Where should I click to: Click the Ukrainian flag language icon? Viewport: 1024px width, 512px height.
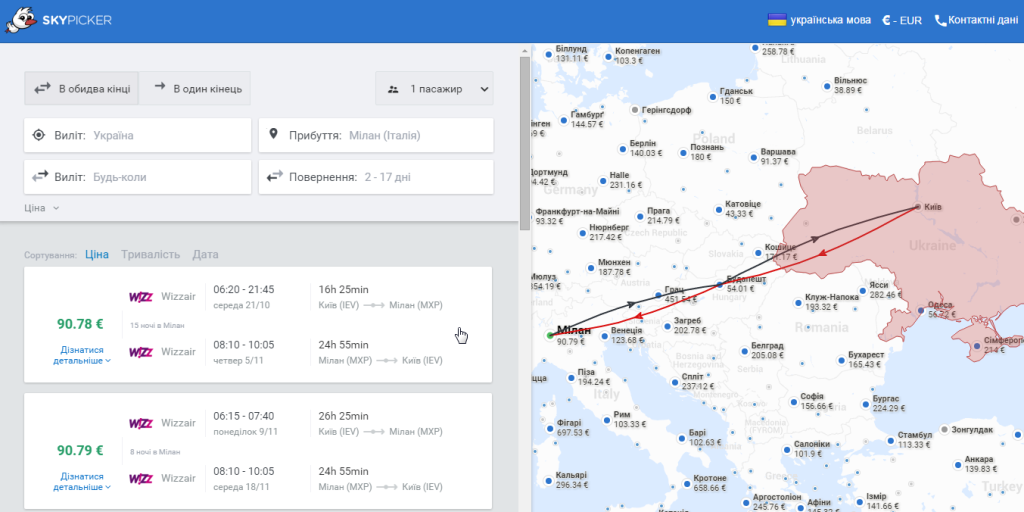click(x=776, y=20)
